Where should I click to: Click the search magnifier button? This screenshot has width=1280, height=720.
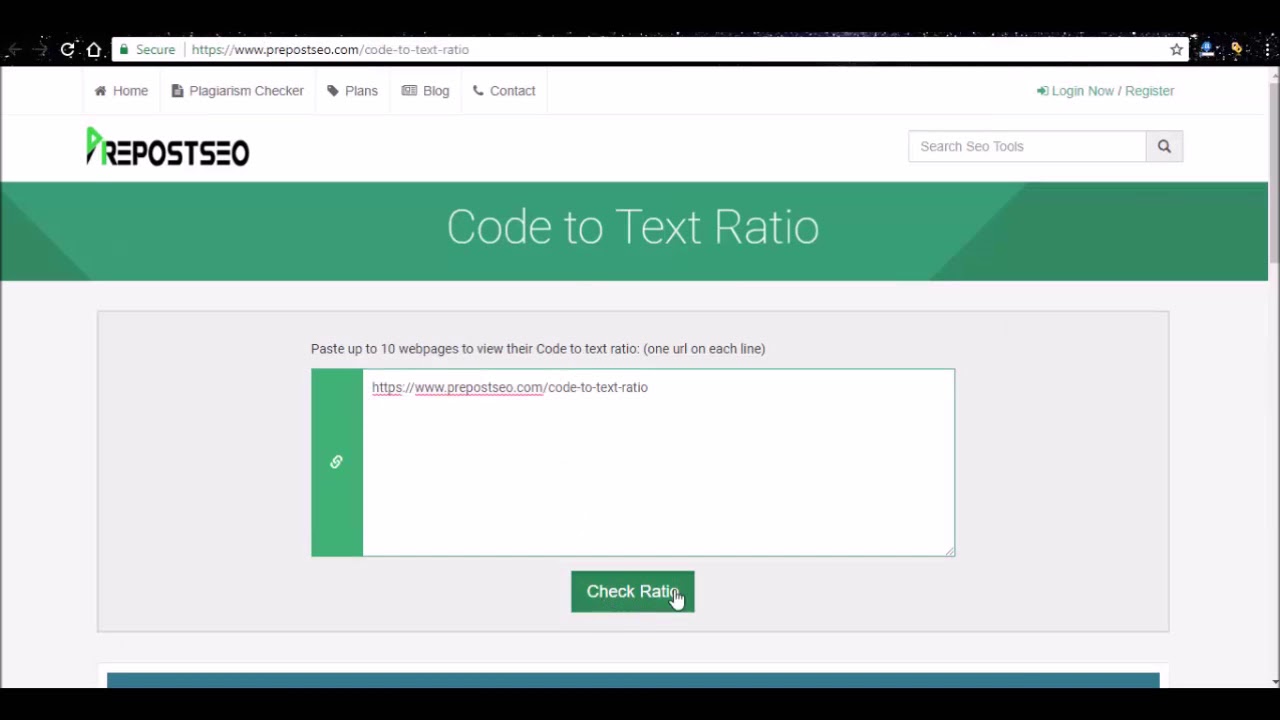(1164, 146)
